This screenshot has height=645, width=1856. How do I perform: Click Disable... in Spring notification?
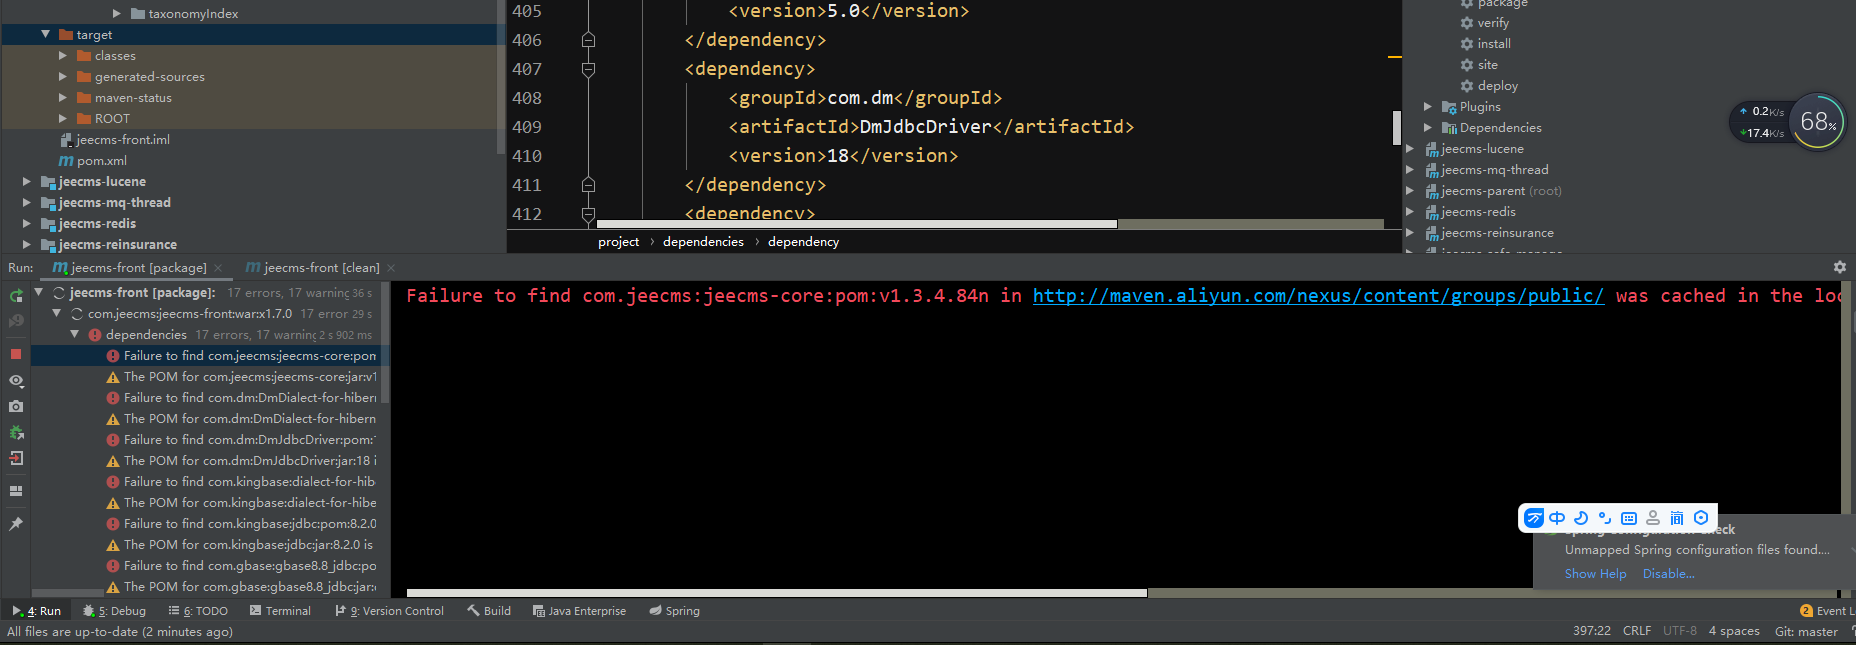(1668, 573)
